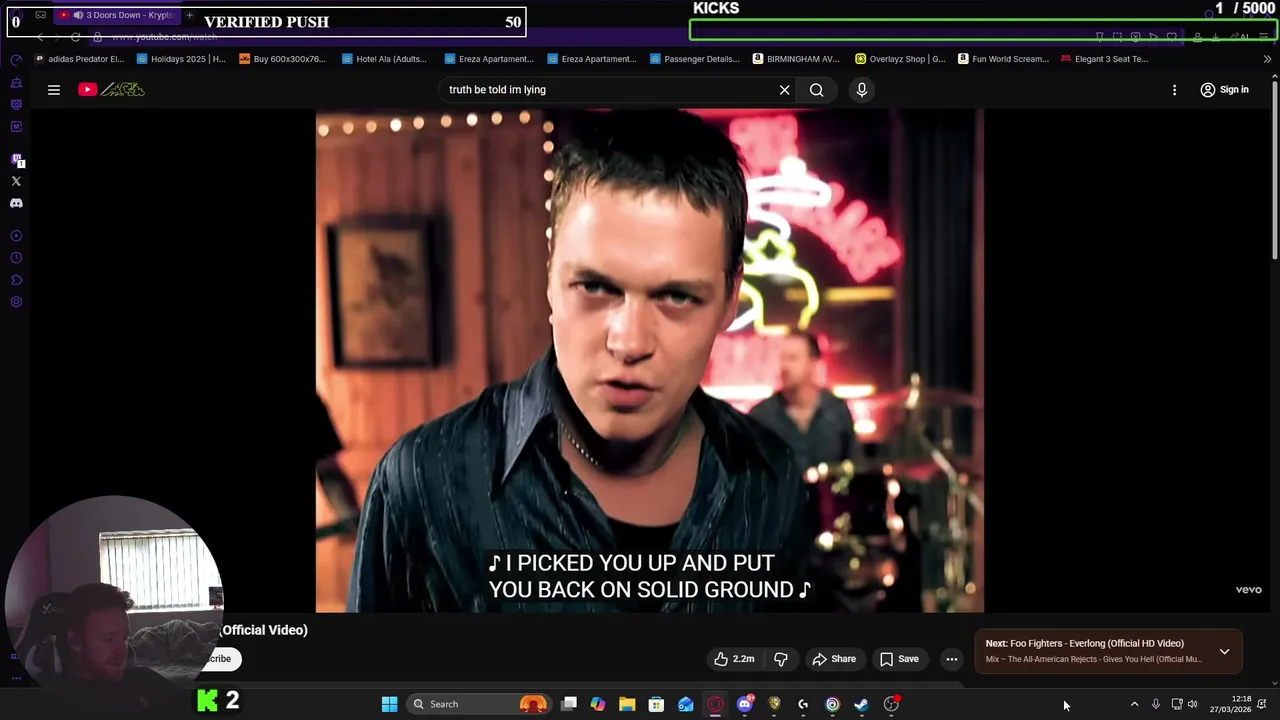Open bookmark 'adidas Predator El...'

[x=79, y=59]
